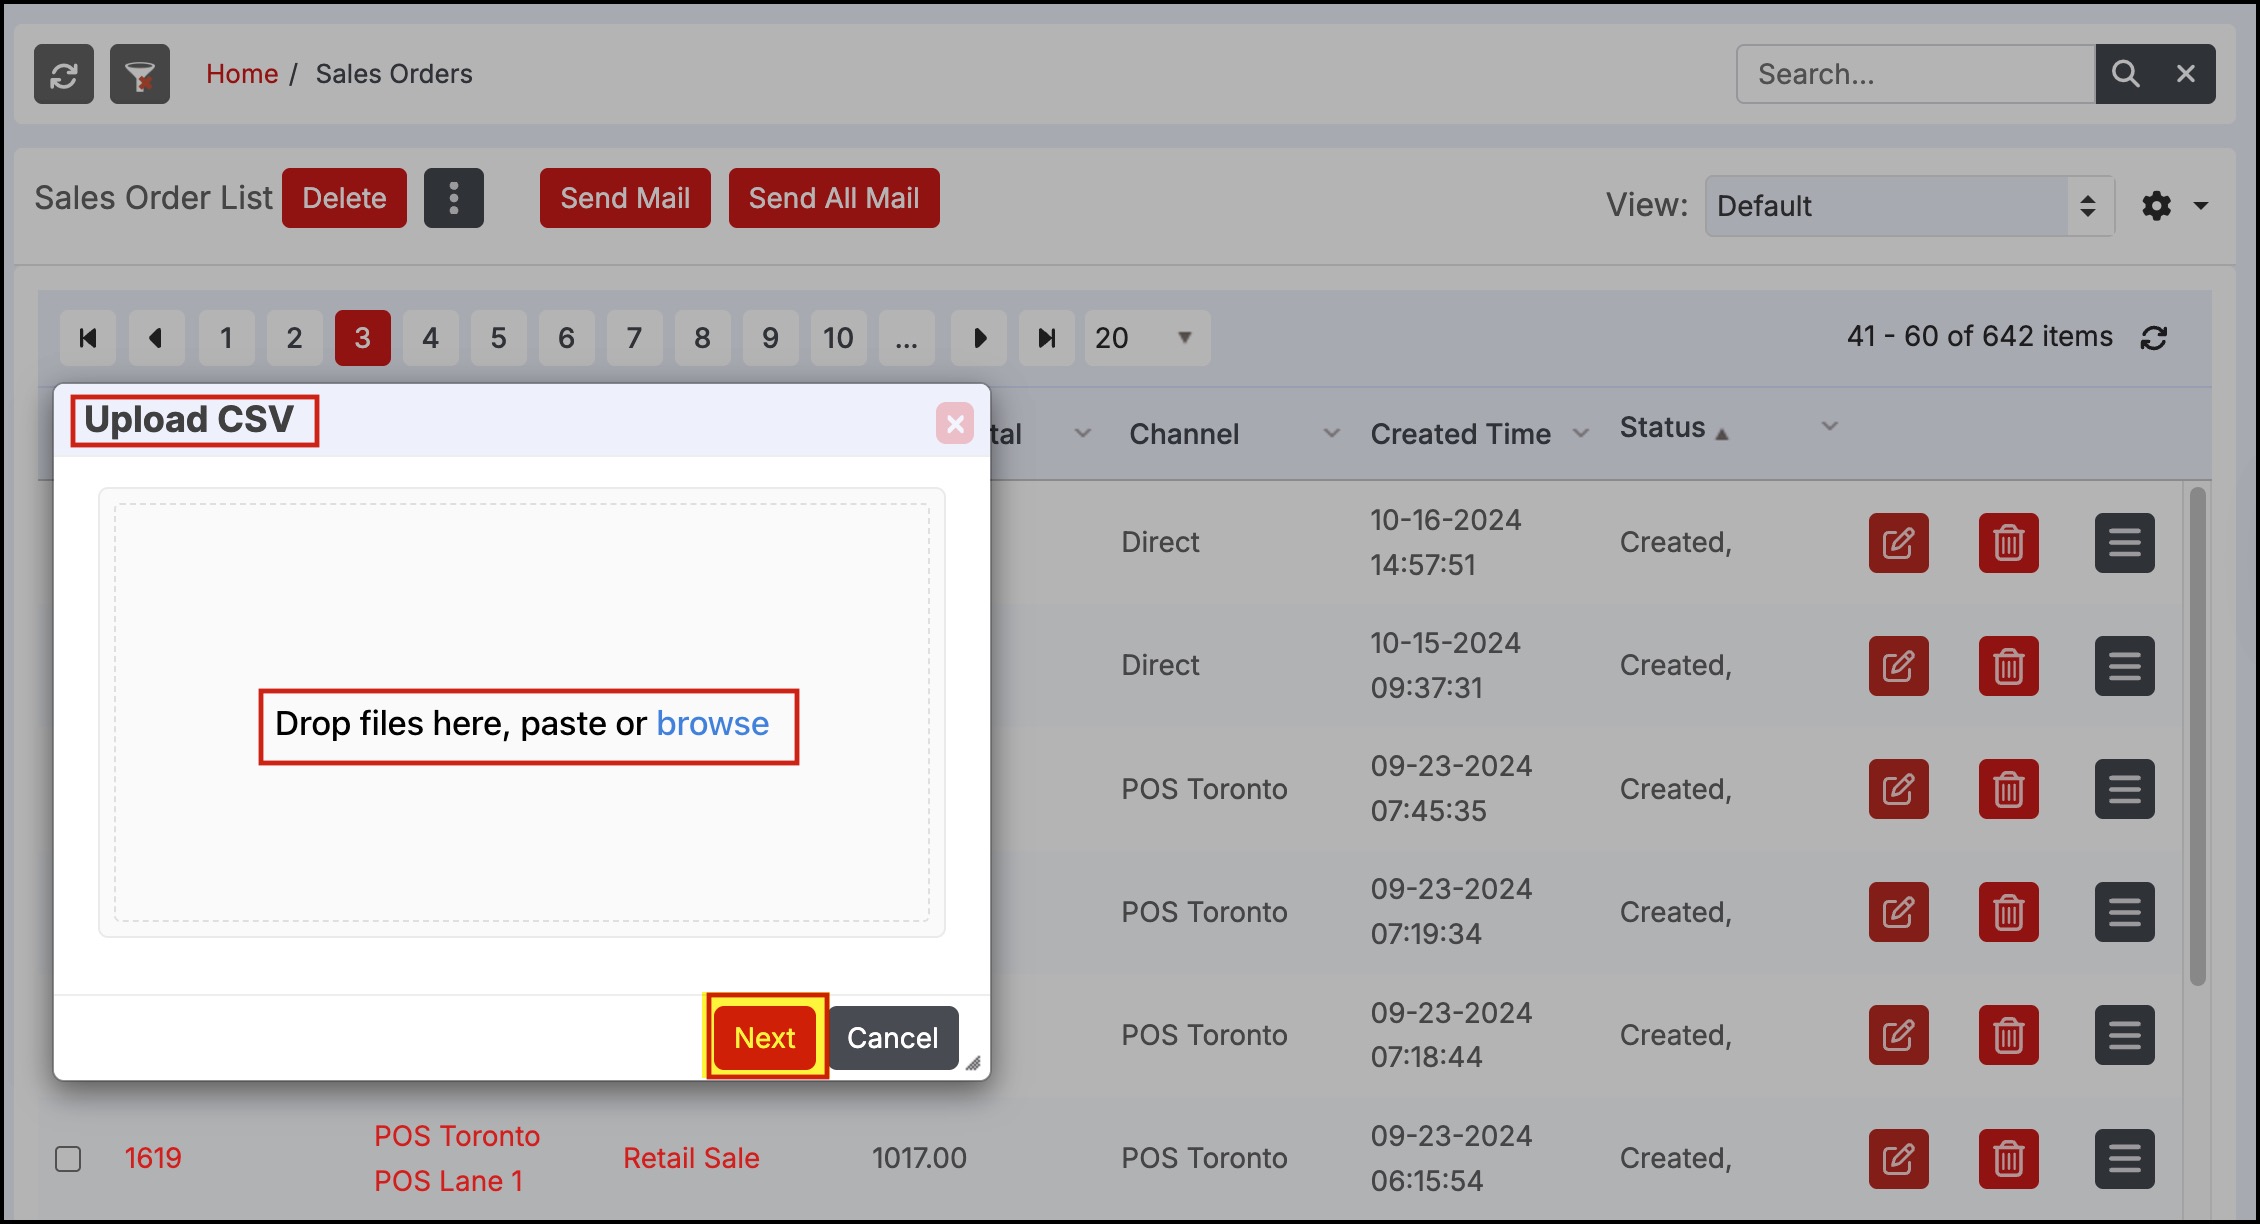The width and height of the screenshot is (2260, 1224).
Task: Open the View dropdown set to Default
Action: tap(1908, 206)
